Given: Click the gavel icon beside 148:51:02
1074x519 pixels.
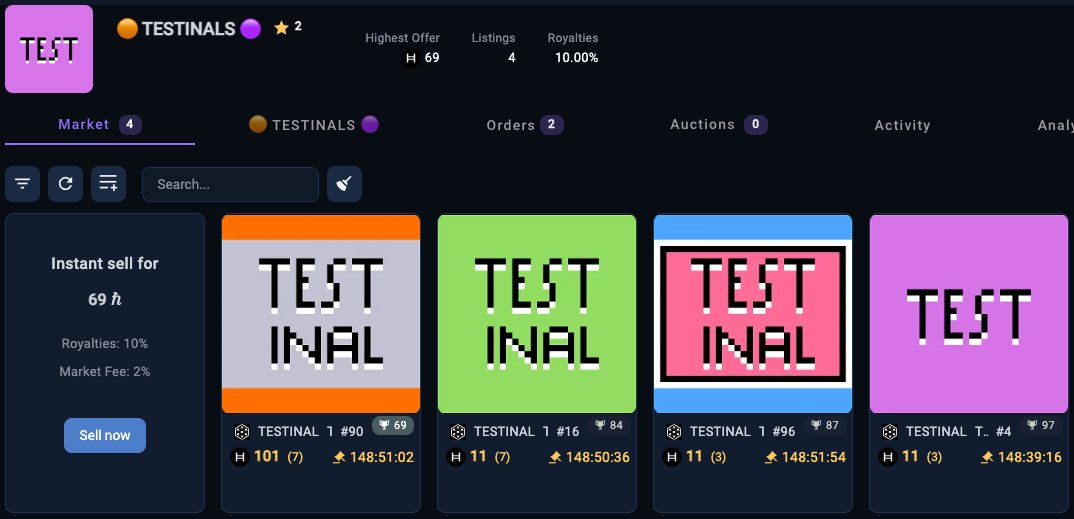Looking at the screenshot, I should pos(339,457).
